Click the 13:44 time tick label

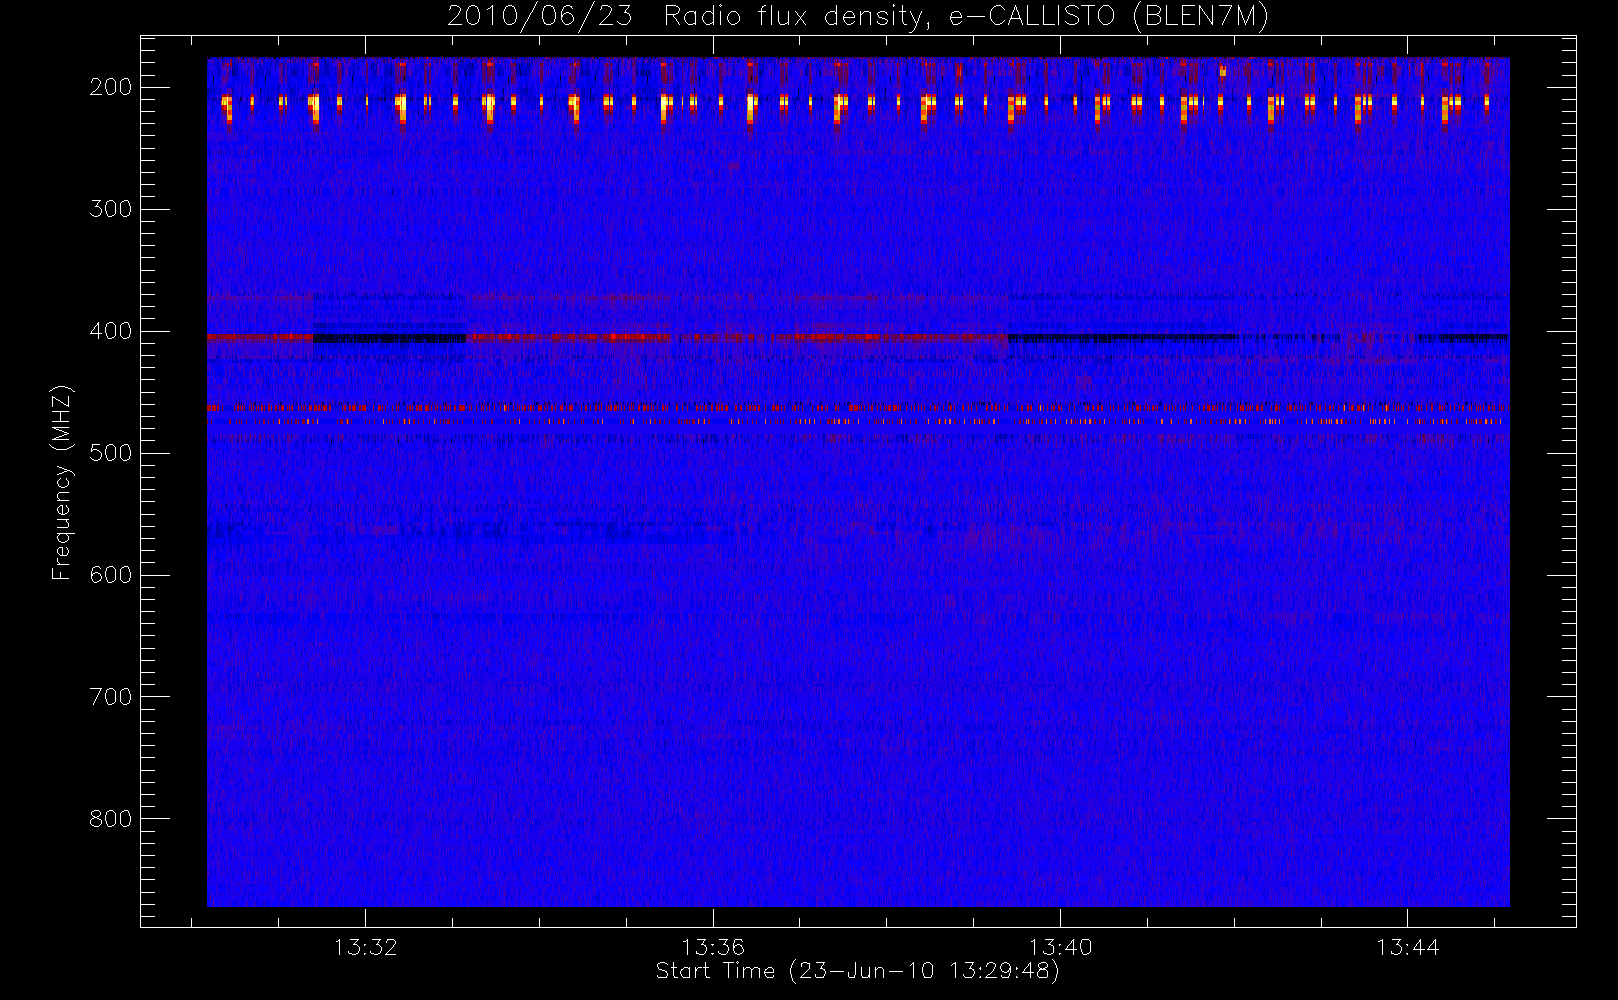click(1407, 946)
